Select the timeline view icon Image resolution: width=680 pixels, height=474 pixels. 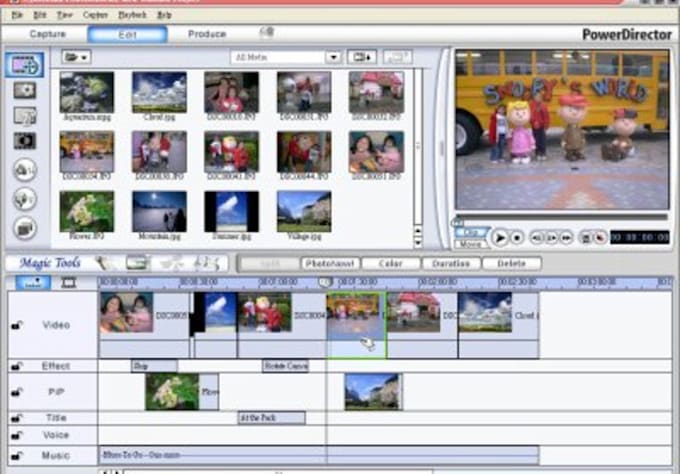tap(33, 283)
